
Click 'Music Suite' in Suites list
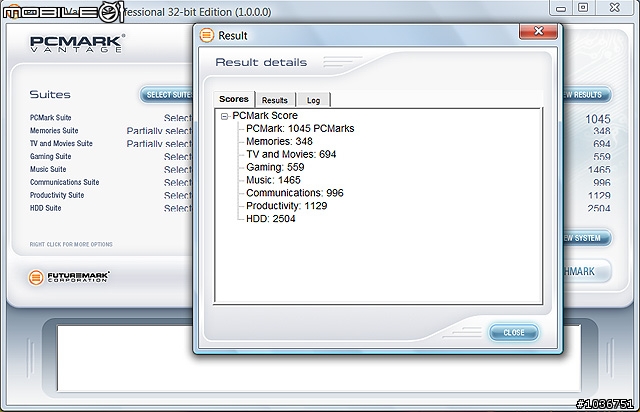(48, 169)
